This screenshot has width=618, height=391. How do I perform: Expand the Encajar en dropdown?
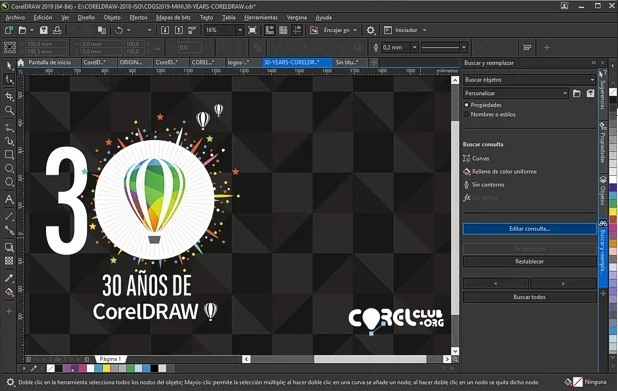coord(355,30)
